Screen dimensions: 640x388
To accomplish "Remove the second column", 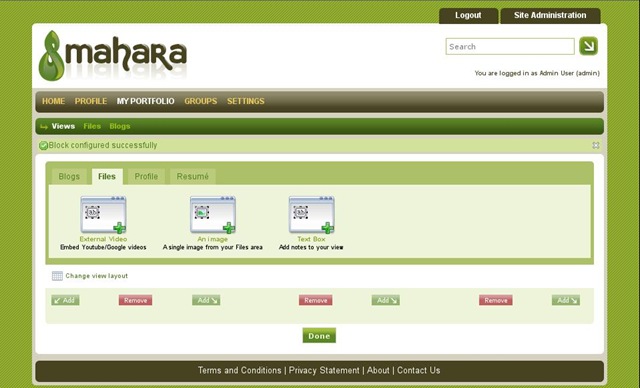I will [316, 300].
